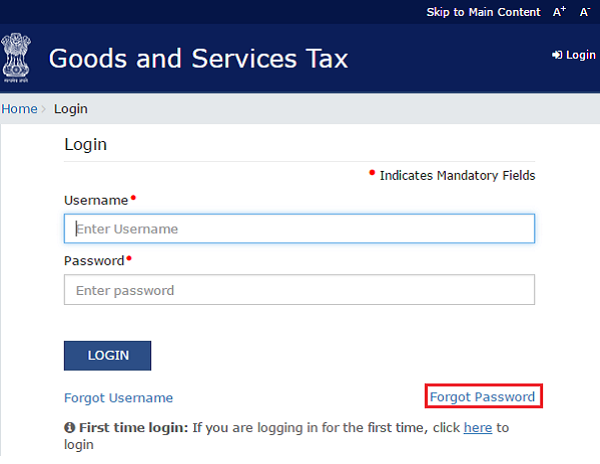
Task: Click the info icon beside First time login
Action: tap(70, 428)
